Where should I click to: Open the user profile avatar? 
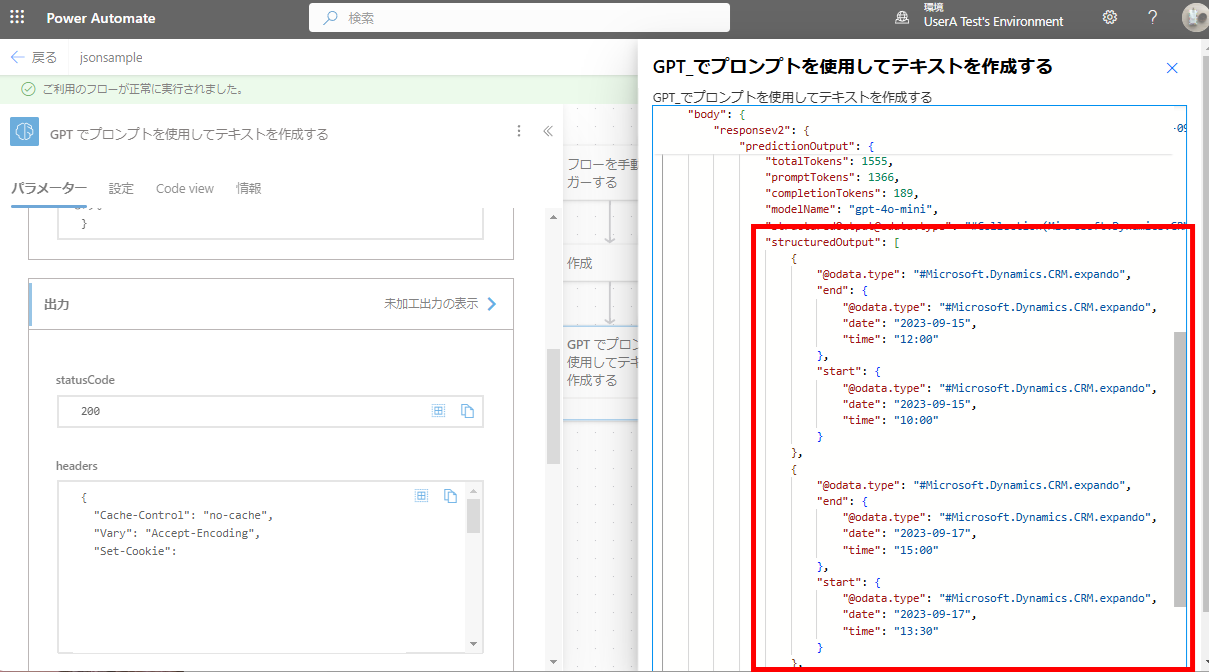click(x=1193, y=17)
